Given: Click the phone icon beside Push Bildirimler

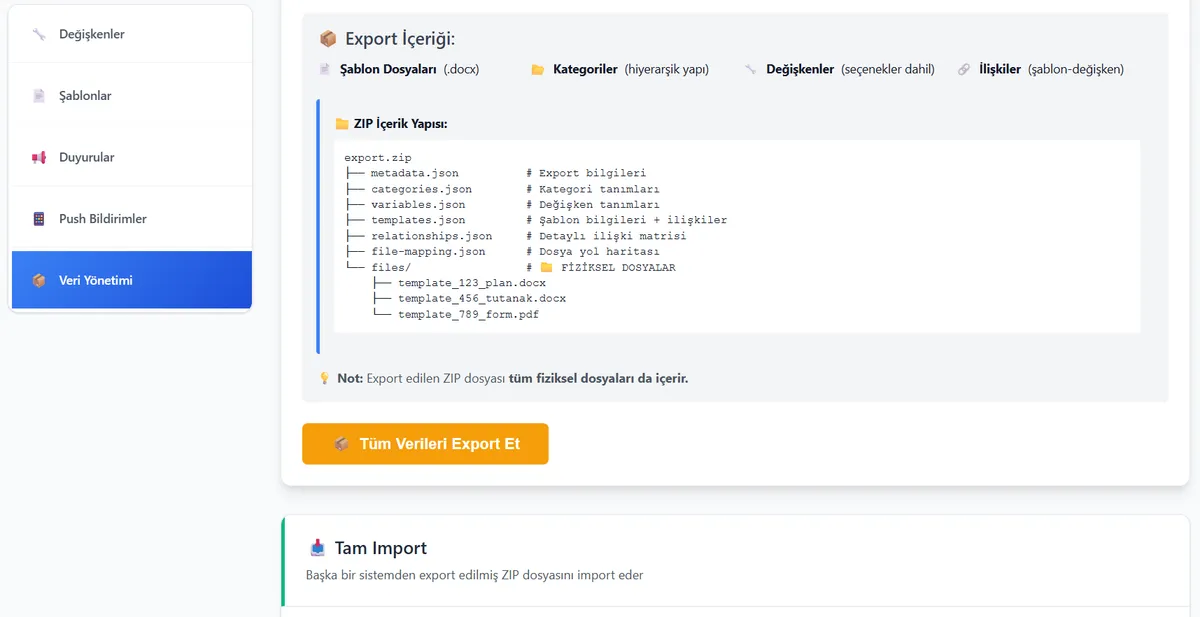Looking at the screenshot, I should click(x=39, y=219).
